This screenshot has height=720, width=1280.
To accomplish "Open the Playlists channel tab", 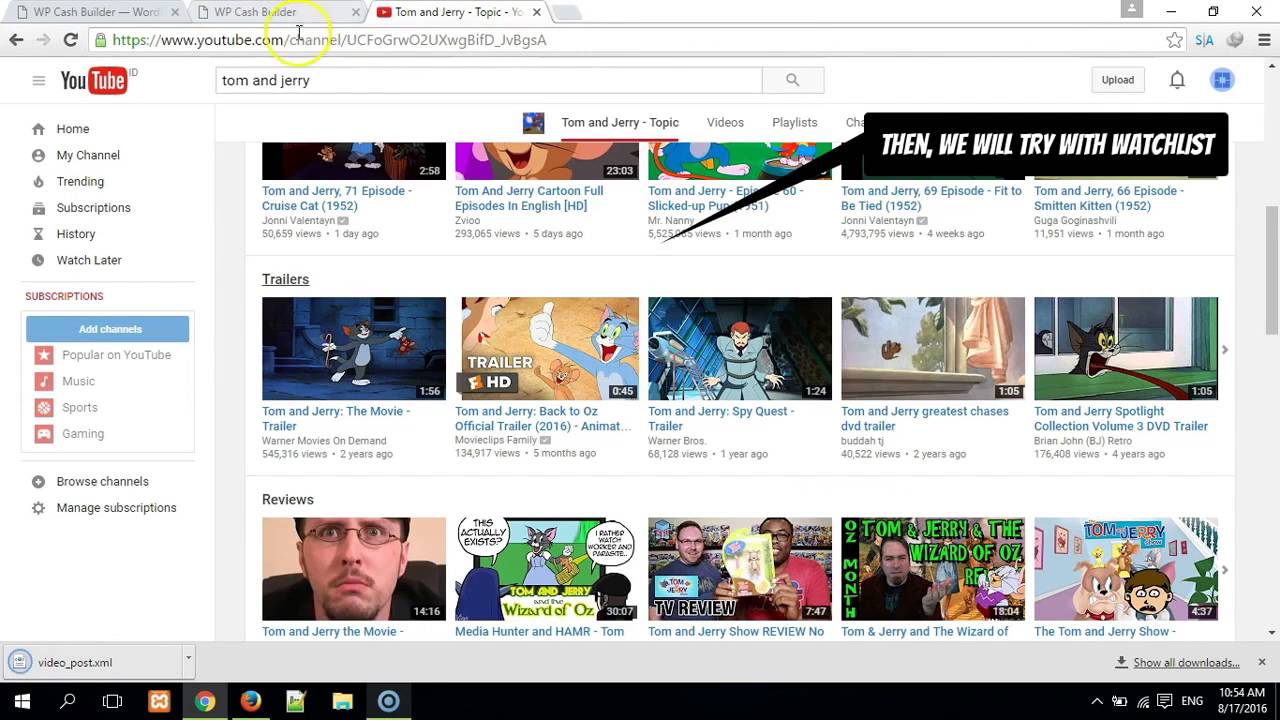I will coord(794,122).
